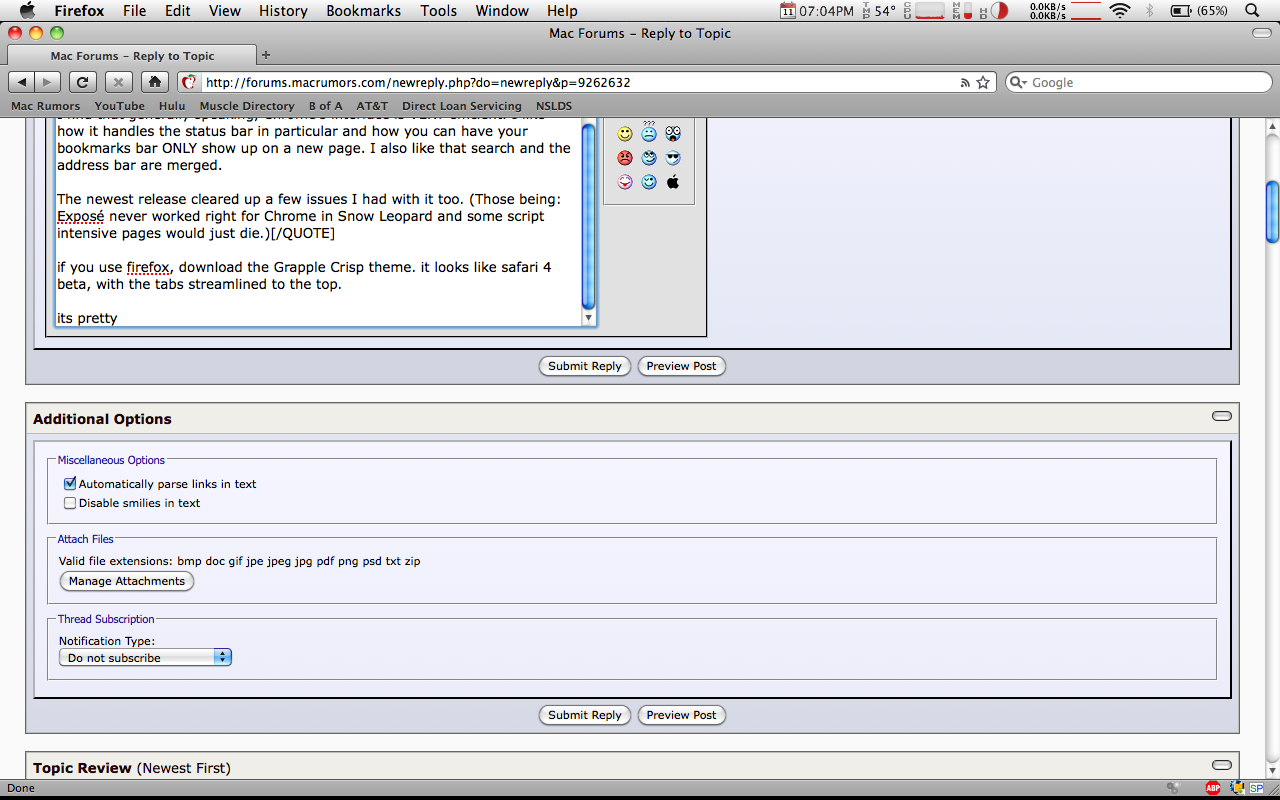Click the reply text area scrollbar
This screenshot has width=1280, height=800.
point(589,217)
